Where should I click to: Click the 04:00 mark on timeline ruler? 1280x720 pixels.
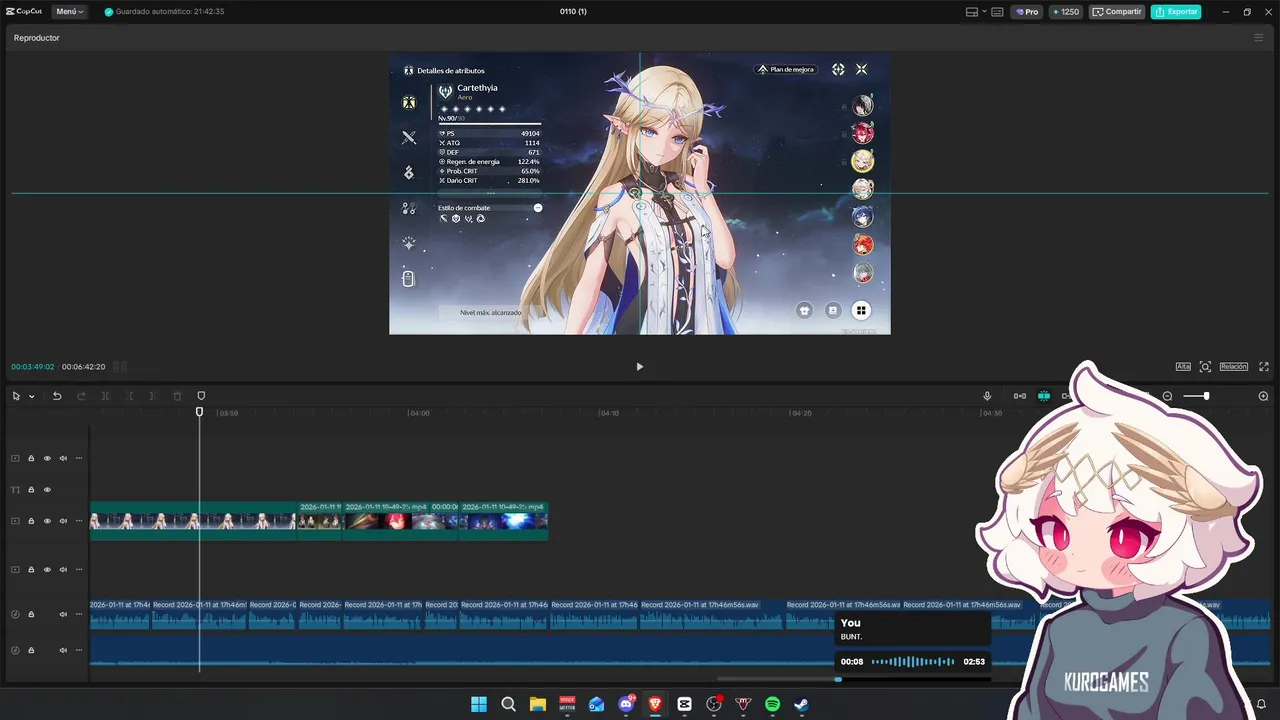(419, 413)
